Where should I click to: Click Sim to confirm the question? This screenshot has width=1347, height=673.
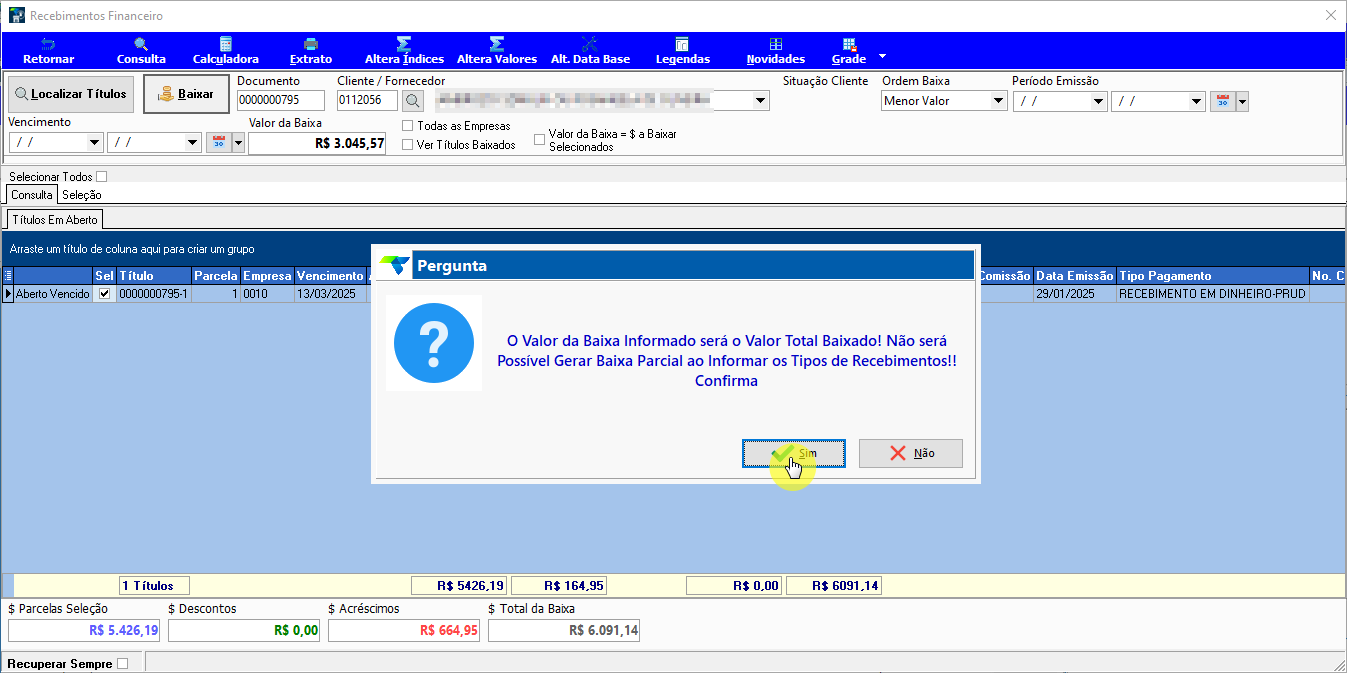[x=794, y=453]
